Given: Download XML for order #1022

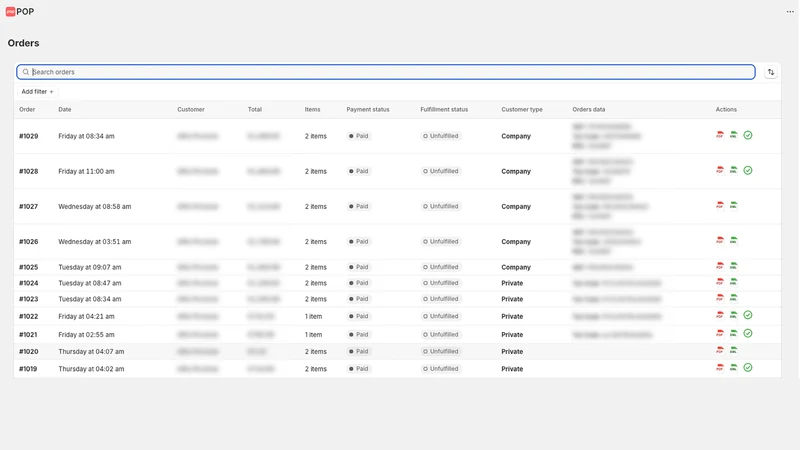Looking at the screenshot, I should coord(733,315).
